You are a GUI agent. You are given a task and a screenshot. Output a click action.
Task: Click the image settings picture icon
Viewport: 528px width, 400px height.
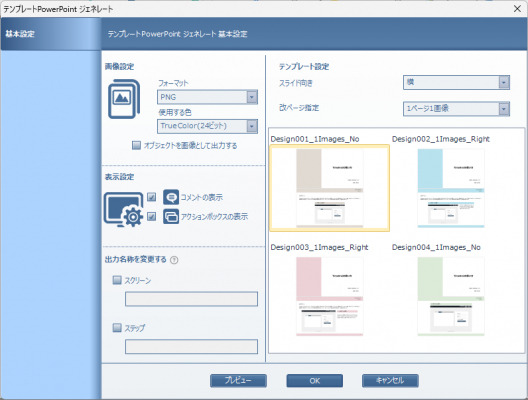[x=124, y=99]
